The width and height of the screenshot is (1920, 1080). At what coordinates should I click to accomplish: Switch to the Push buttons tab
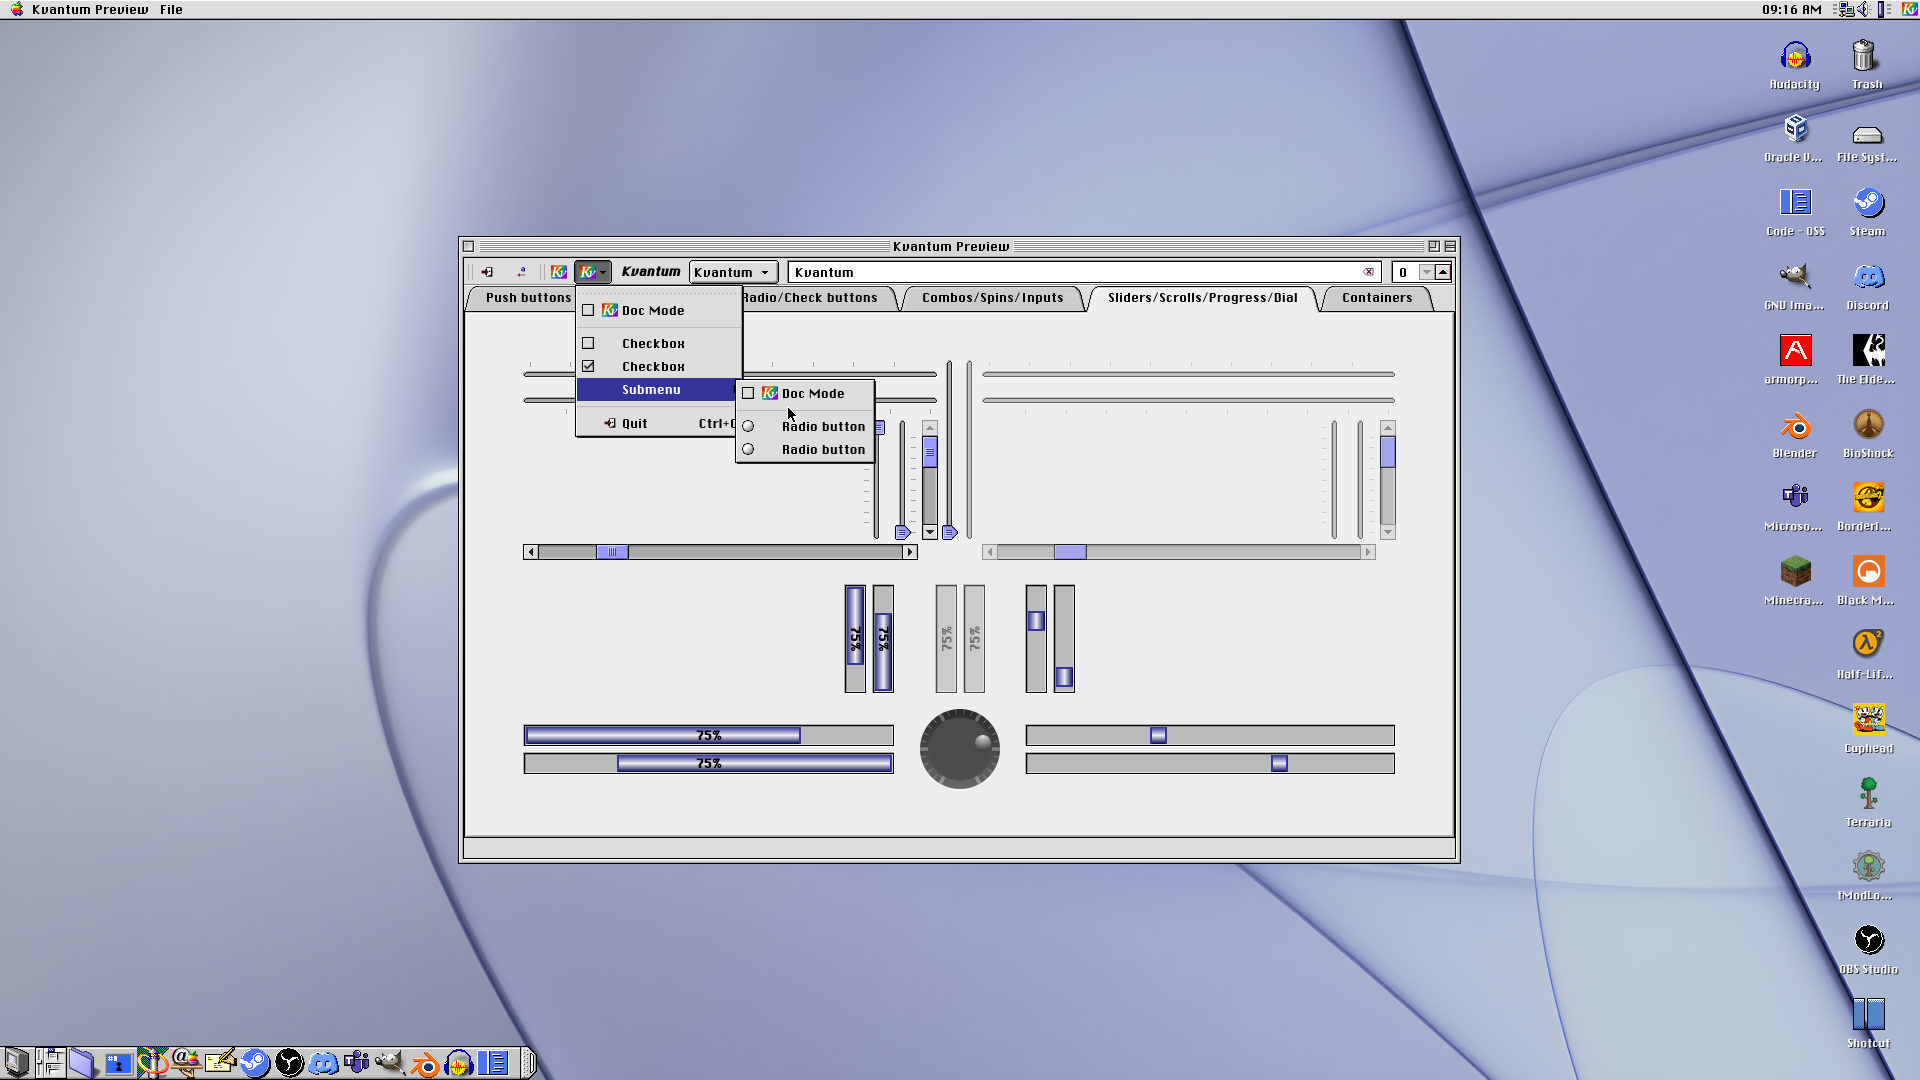tap(523, 298)
